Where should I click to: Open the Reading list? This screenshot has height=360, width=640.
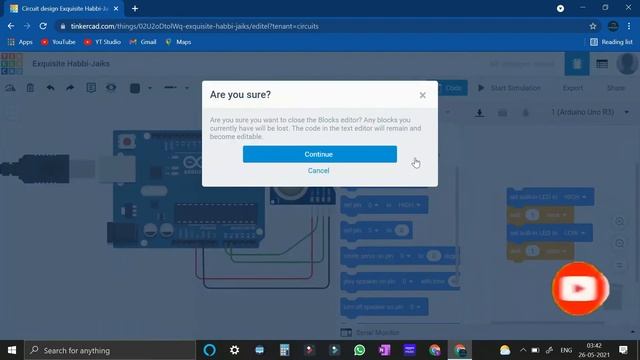[x=611, y=42]
